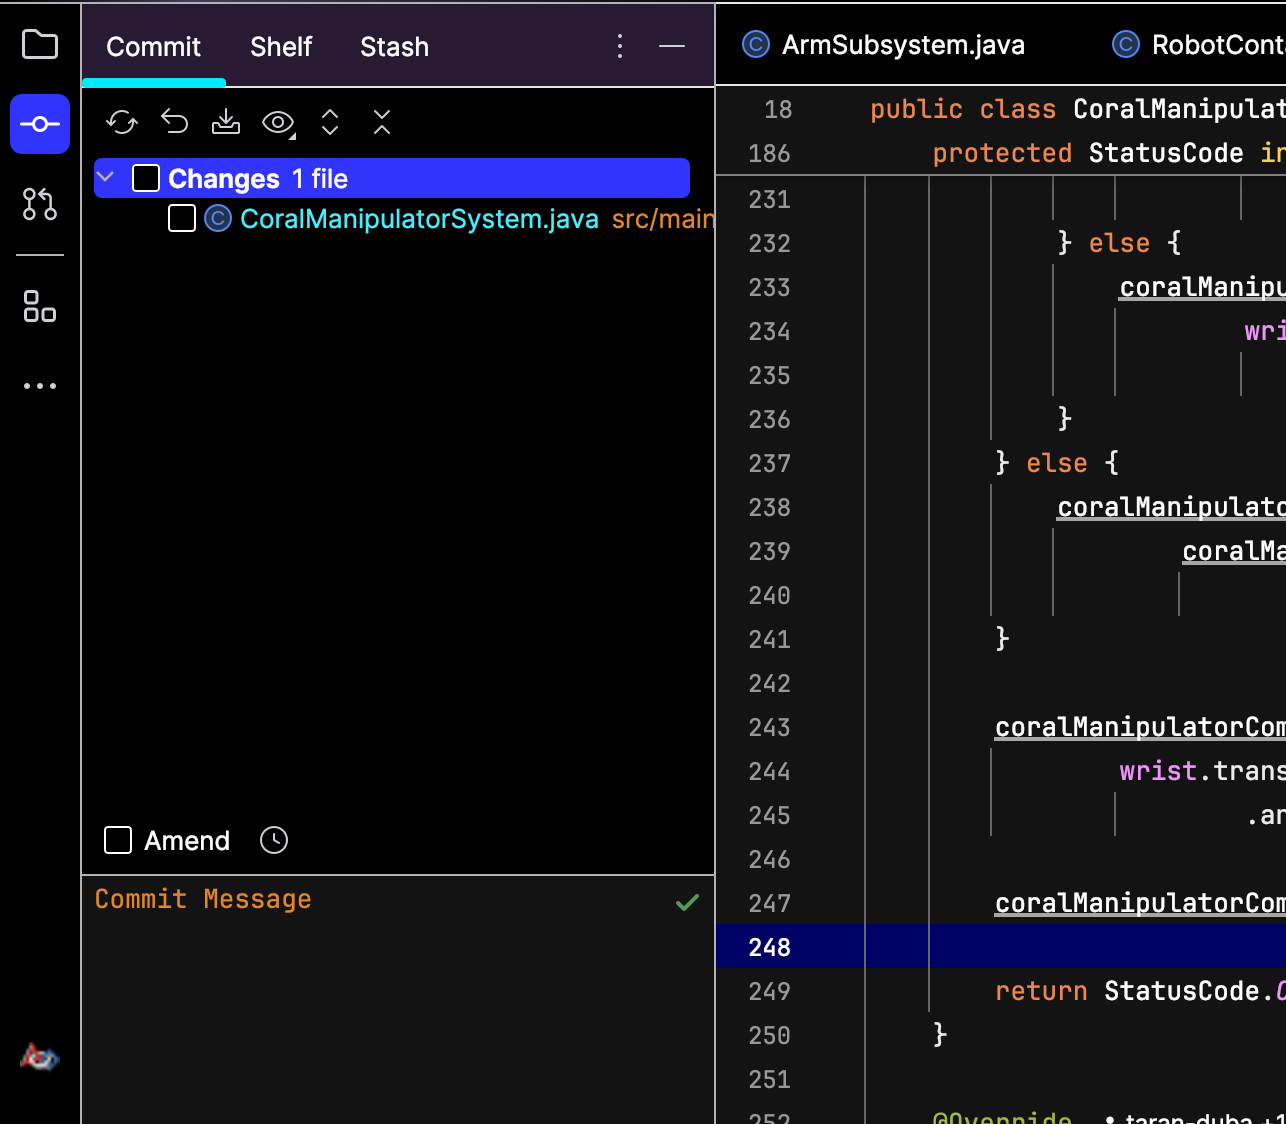The height and width of the screenshot is (1124, 1286).
Task: Open the Project folder tool window
Action: click(x=40, y=44)
